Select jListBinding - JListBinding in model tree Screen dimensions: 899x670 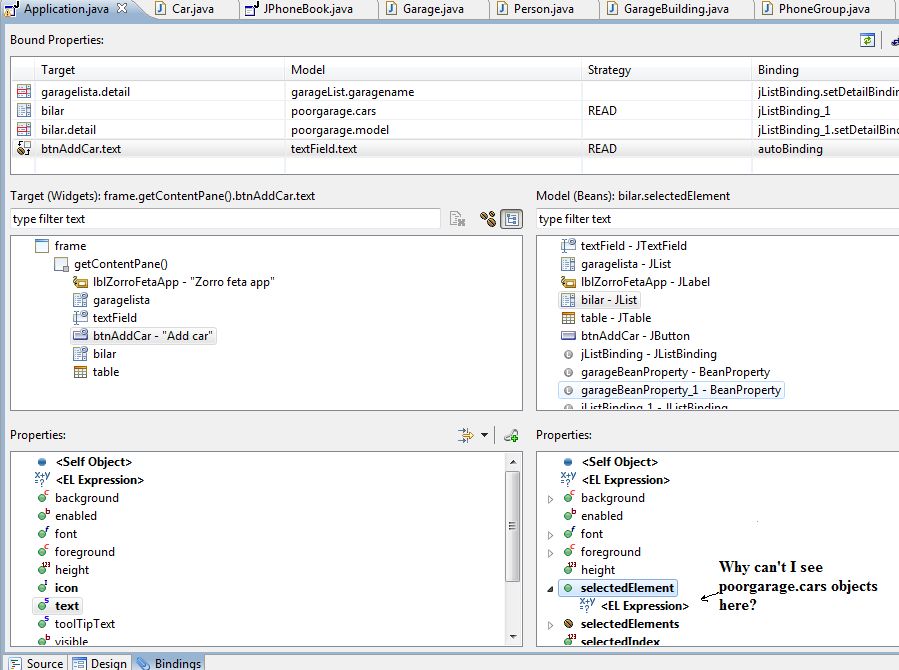(648, 354)
